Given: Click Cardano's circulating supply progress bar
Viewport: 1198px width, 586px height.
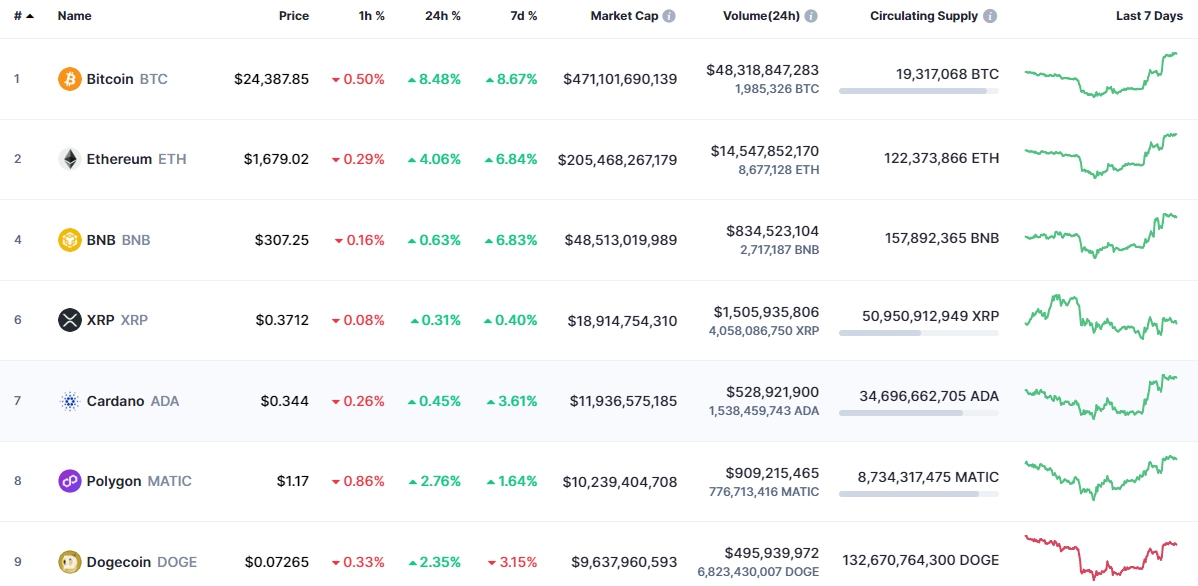Looking at the screenshot, I should 918,413.
